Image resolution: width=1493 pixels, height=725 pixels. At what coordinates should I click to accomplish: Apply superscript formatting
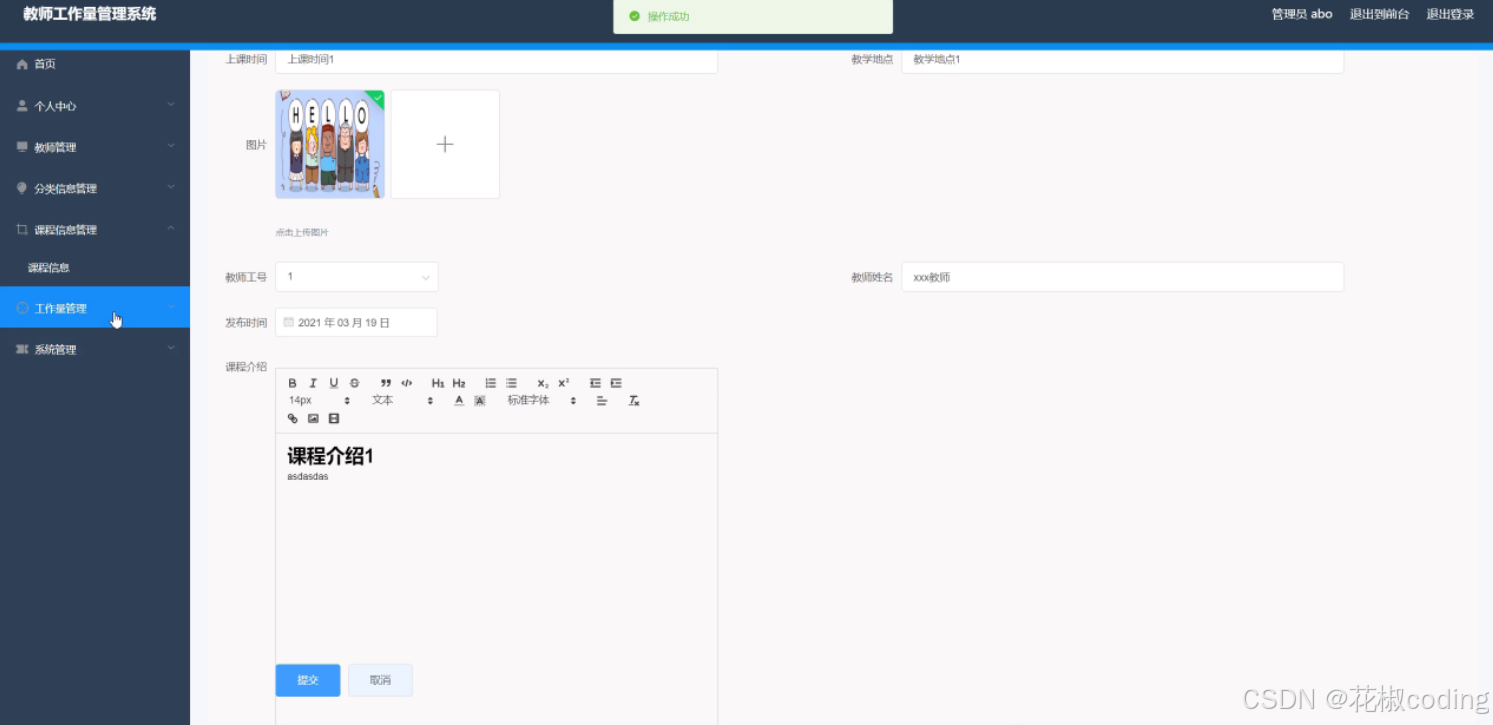click(564, 383)
